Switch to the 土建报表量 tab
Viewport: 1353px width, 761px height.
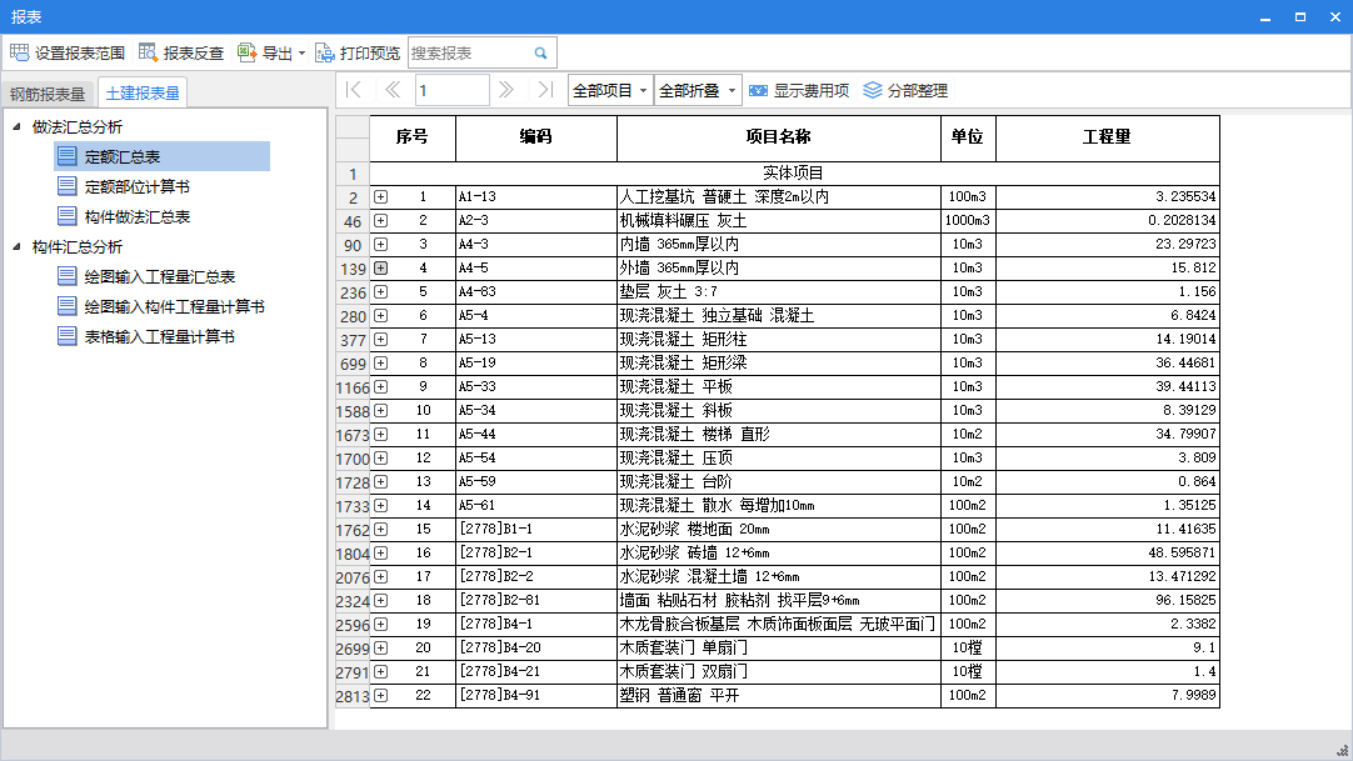point(142,93)
